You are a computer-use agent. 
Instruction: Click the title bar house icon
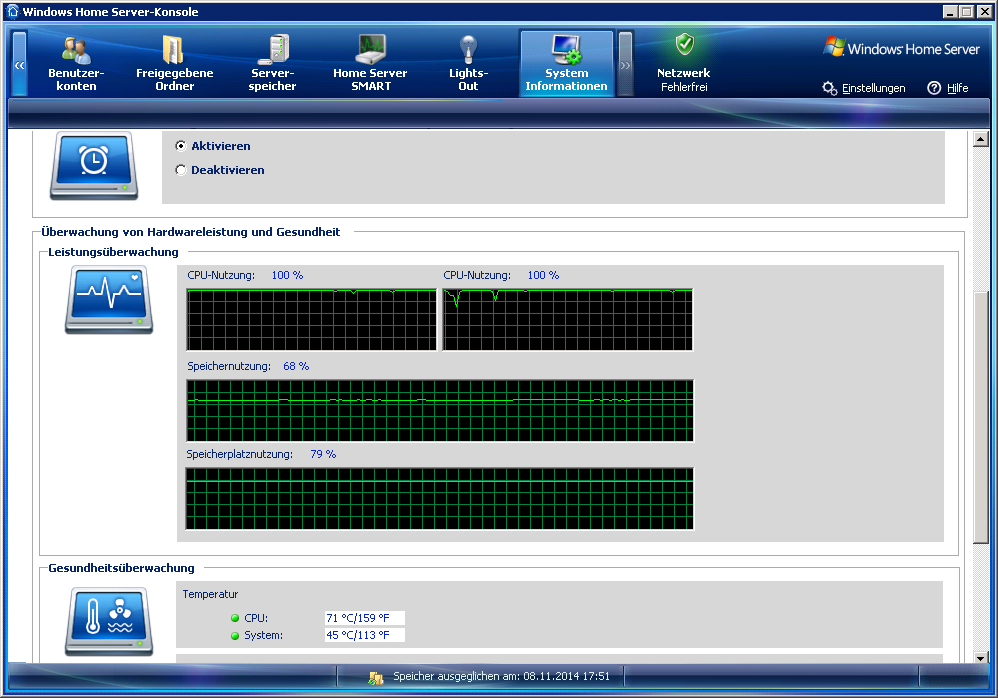[12, 11]
